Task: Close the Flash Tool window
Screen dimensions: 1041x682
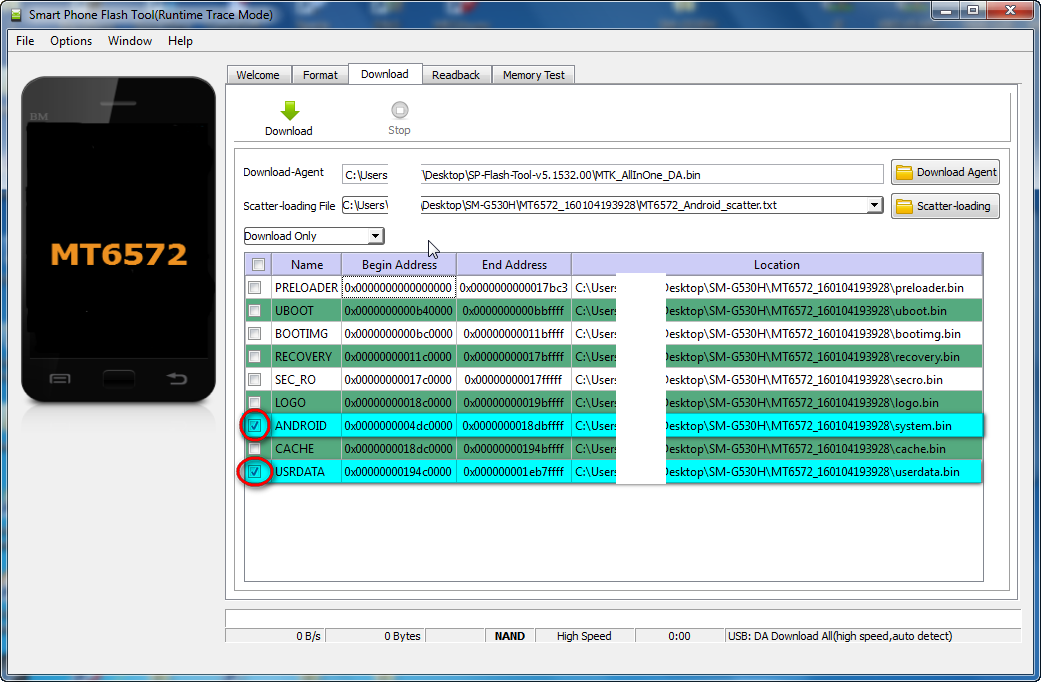Action: click(x=1010, y=11)
